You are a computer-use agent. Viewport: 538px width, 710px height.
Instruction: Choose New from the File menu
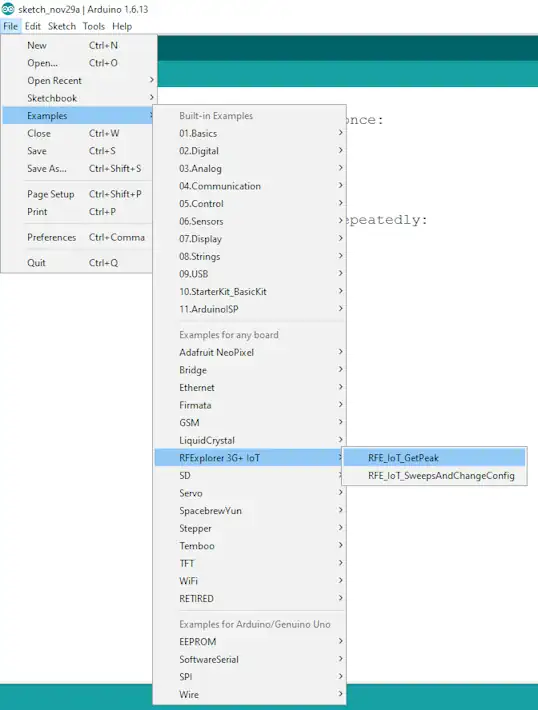79,45
